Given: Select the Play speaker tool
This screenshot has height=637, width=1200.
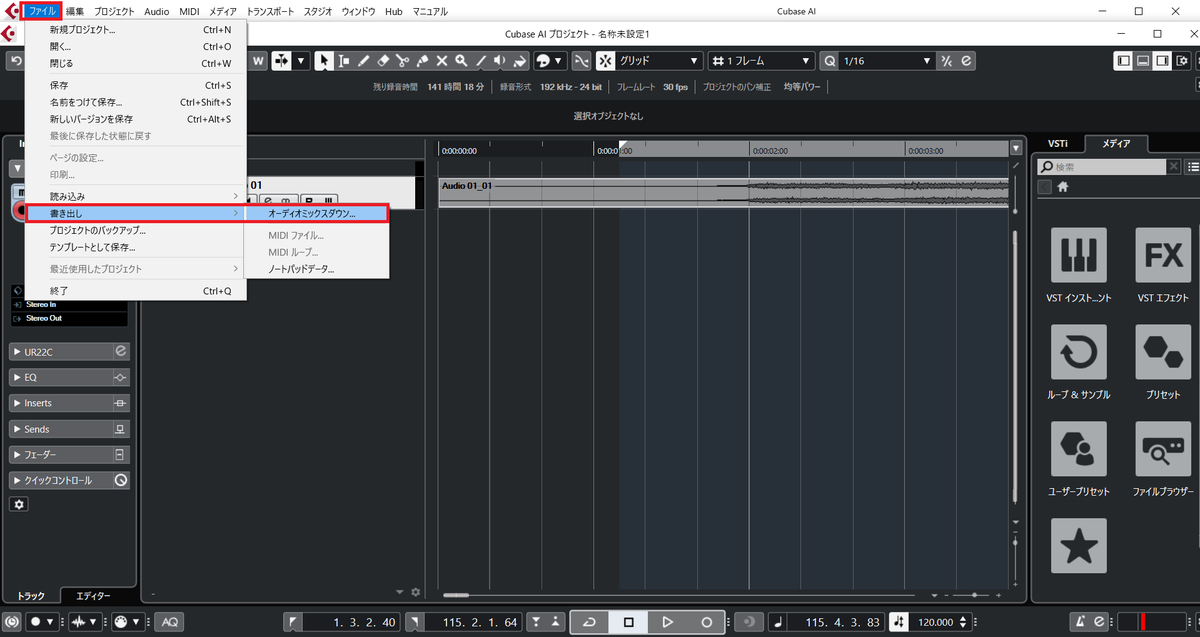Looking at the screenshot, I should point(500,61).
